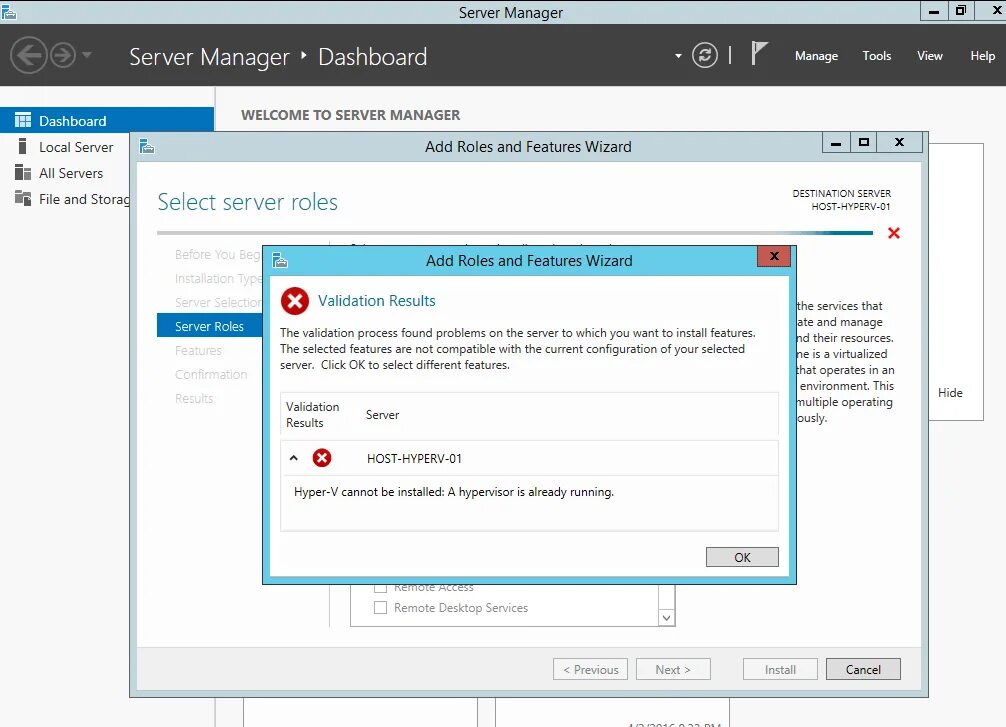This screenshot has height=727, width=1006.
Task: Open the Help menu
Action: pyautogui.click(x=982, y=56)
